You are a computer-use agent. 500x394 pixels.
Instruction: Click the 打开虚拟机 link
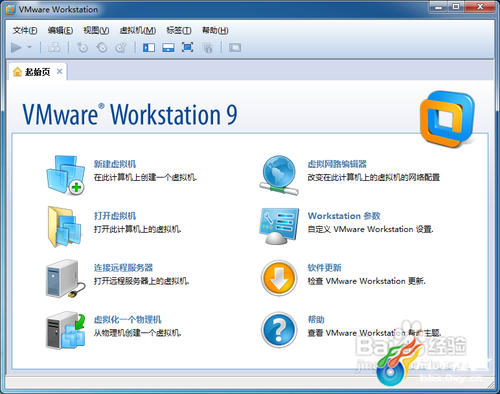[x=115, y=216]
